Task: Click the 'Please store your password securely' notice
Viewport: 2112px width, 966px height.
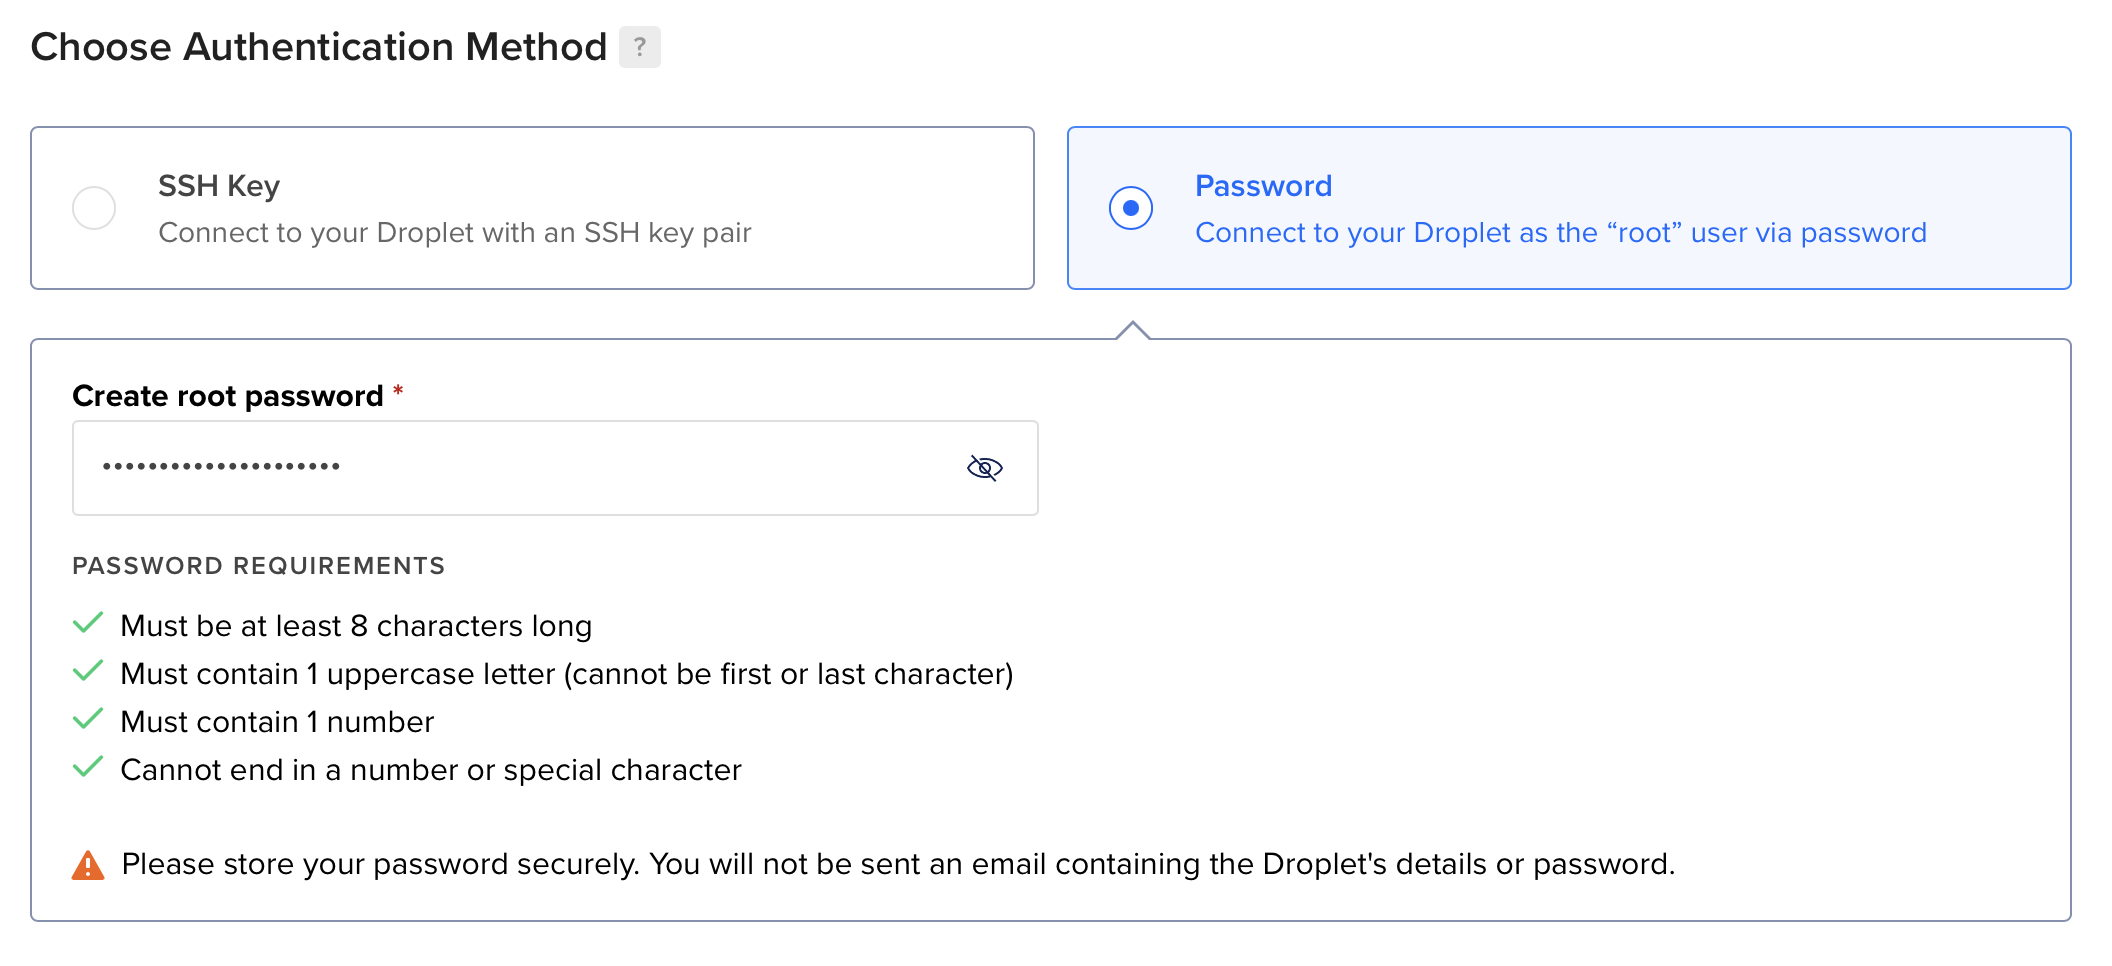Action: click(897, 864)
